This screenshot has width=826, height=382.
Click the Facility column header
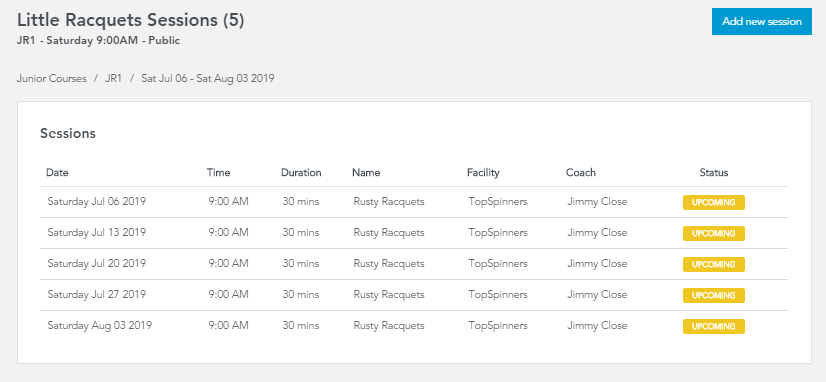click(x=483, y=172)
